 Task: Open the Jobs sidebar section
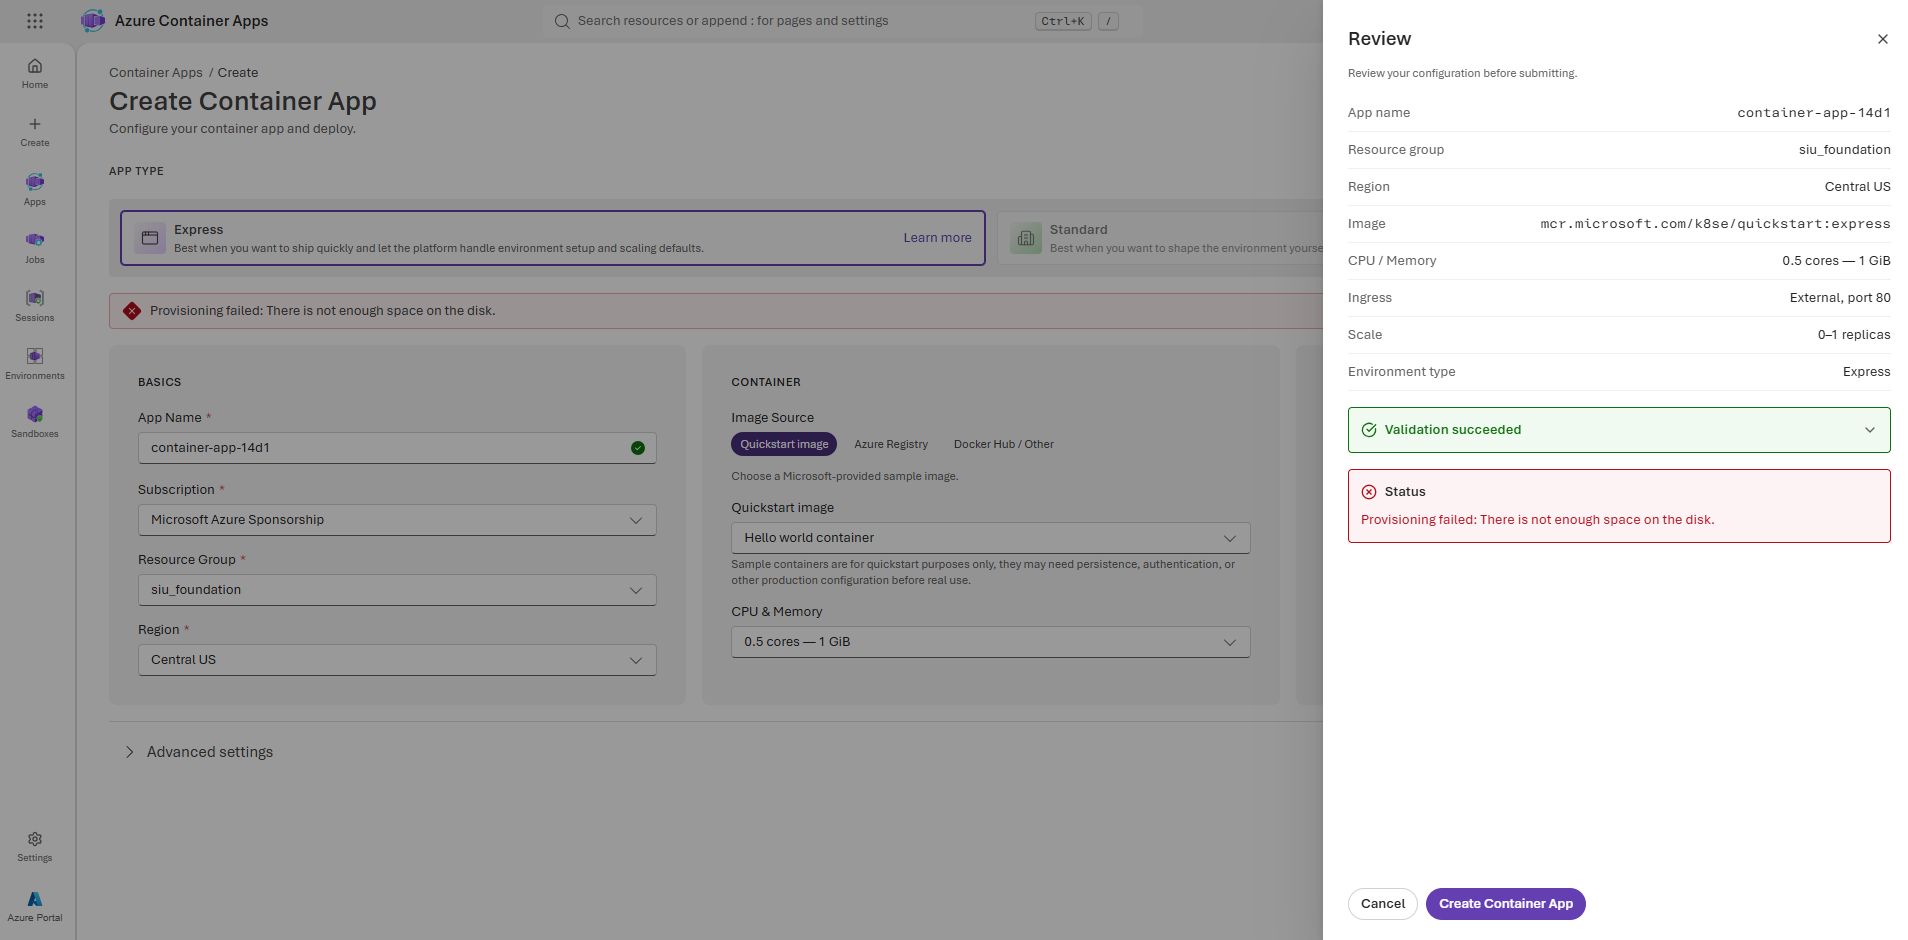tap(35, 248)
